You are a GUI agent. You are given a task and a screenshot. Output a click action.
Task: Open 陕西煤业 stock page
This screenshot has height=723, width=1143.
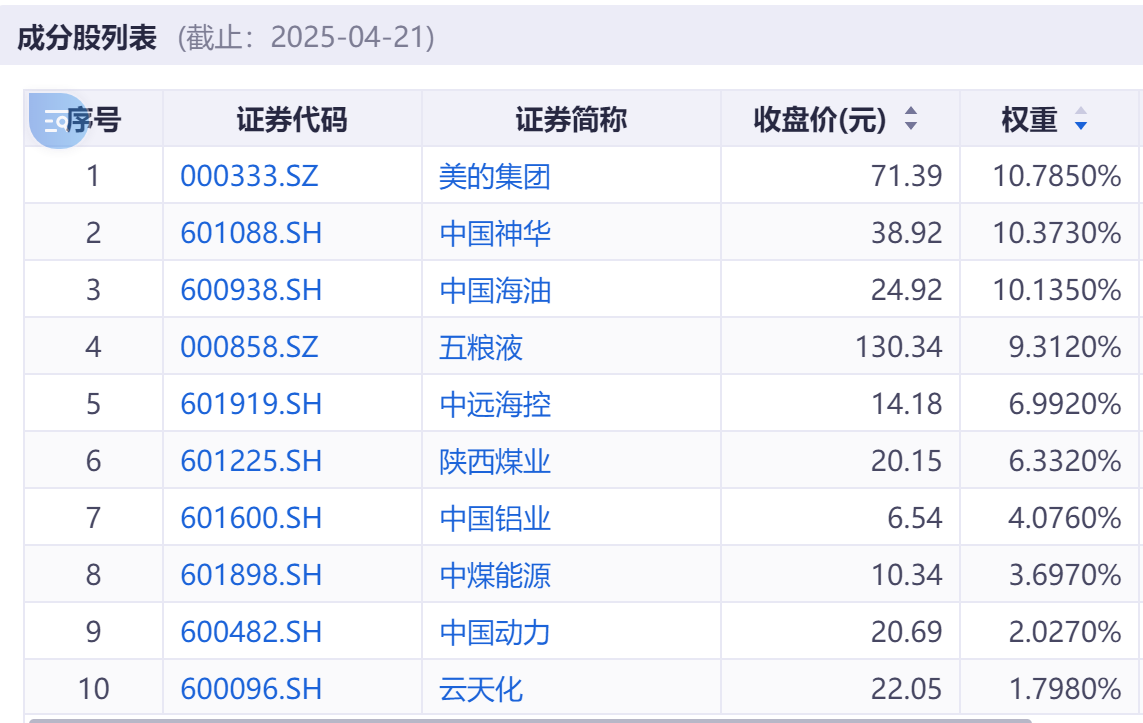(495, 461)
